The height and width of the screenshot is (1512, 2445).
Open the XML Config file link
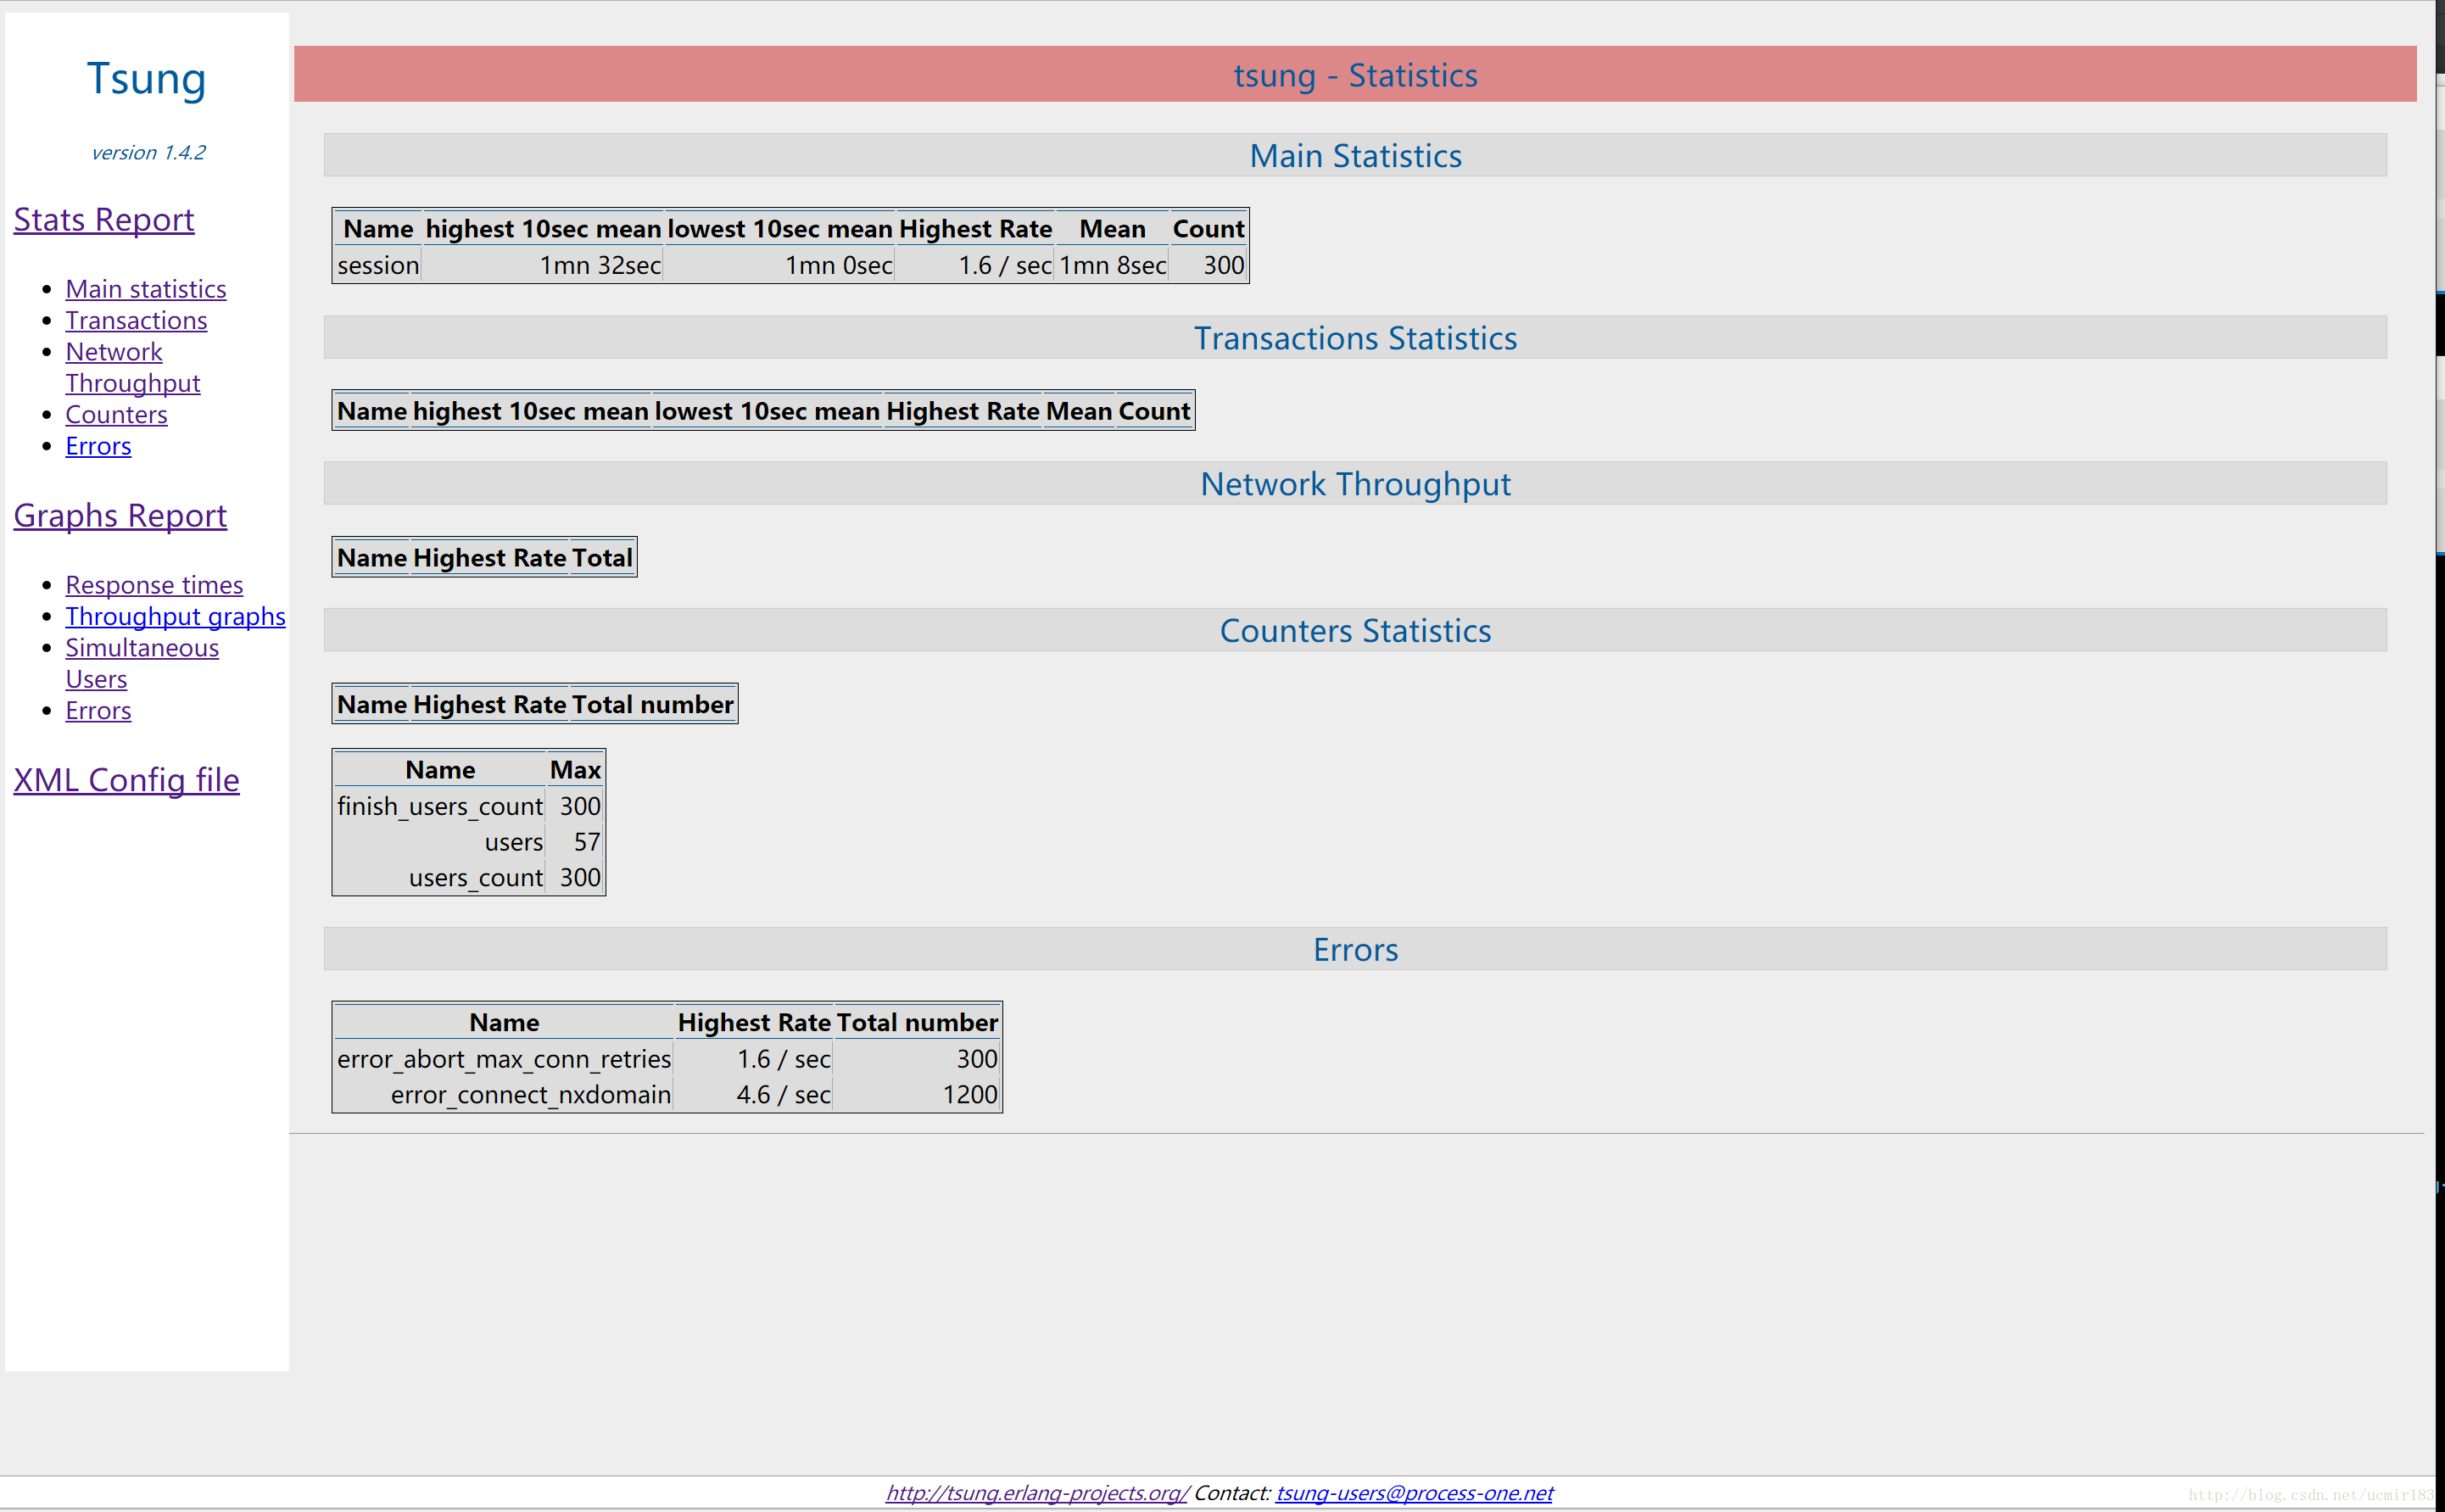tap(126, 780)
